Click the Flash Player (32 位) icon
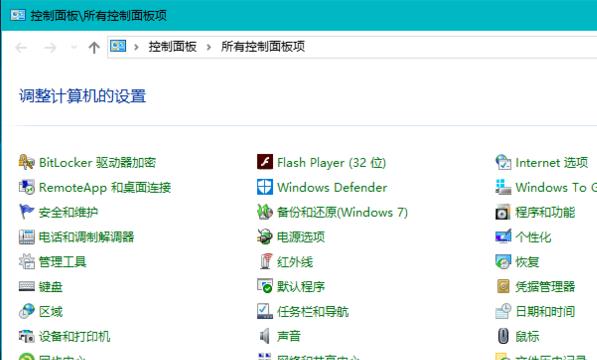The image size is (597, 360). tap(265, 162)
